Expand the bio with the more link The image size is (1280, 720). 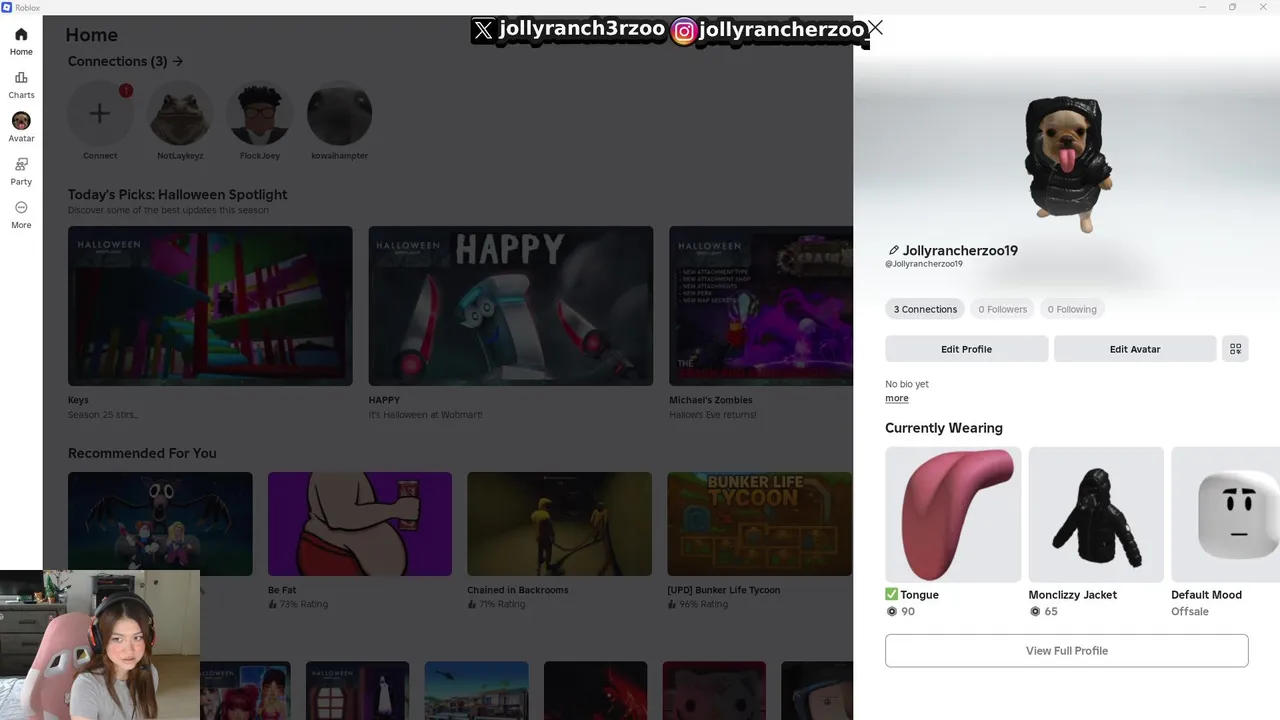[897, 398]
